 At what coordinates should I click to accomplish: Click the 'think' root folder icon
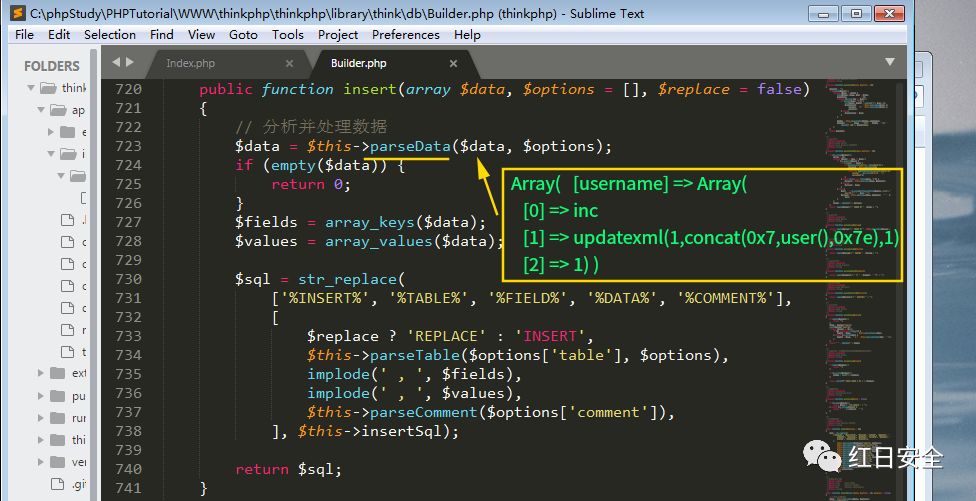tap(48, 88)
